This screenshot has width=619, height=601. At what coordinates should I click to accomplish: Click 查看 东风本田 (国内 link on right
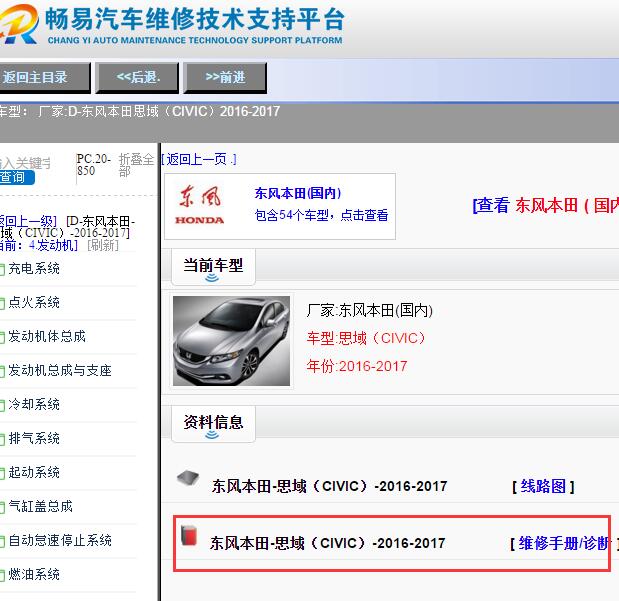pos(546,205)
